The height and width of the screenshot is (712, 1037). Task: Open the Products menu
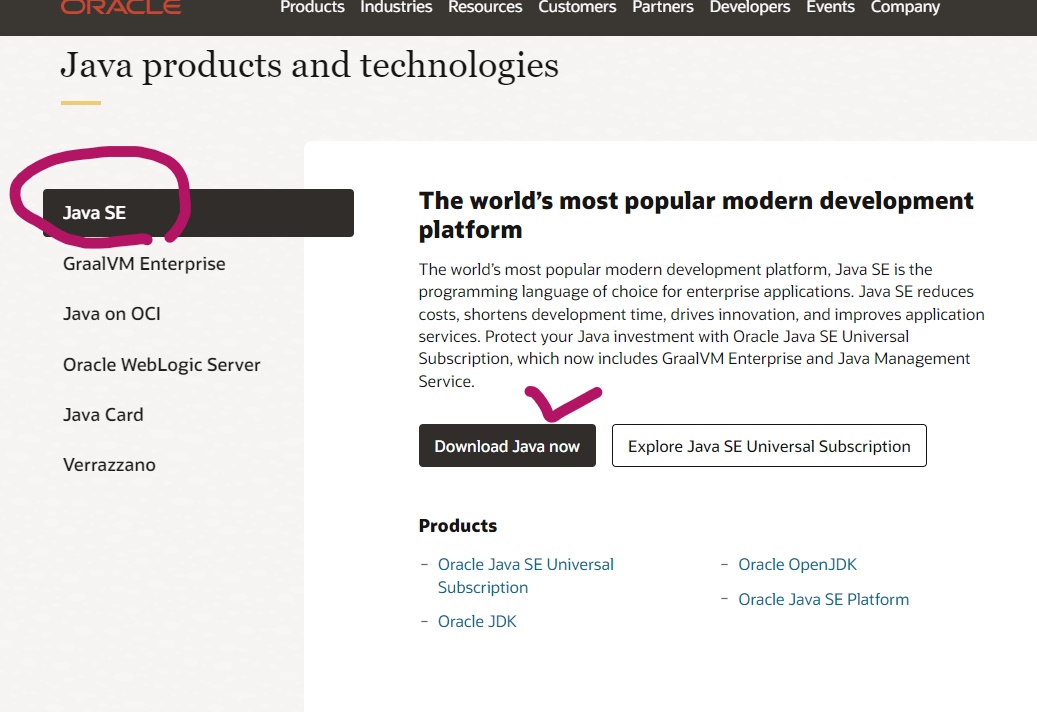[x=312, y=7]
